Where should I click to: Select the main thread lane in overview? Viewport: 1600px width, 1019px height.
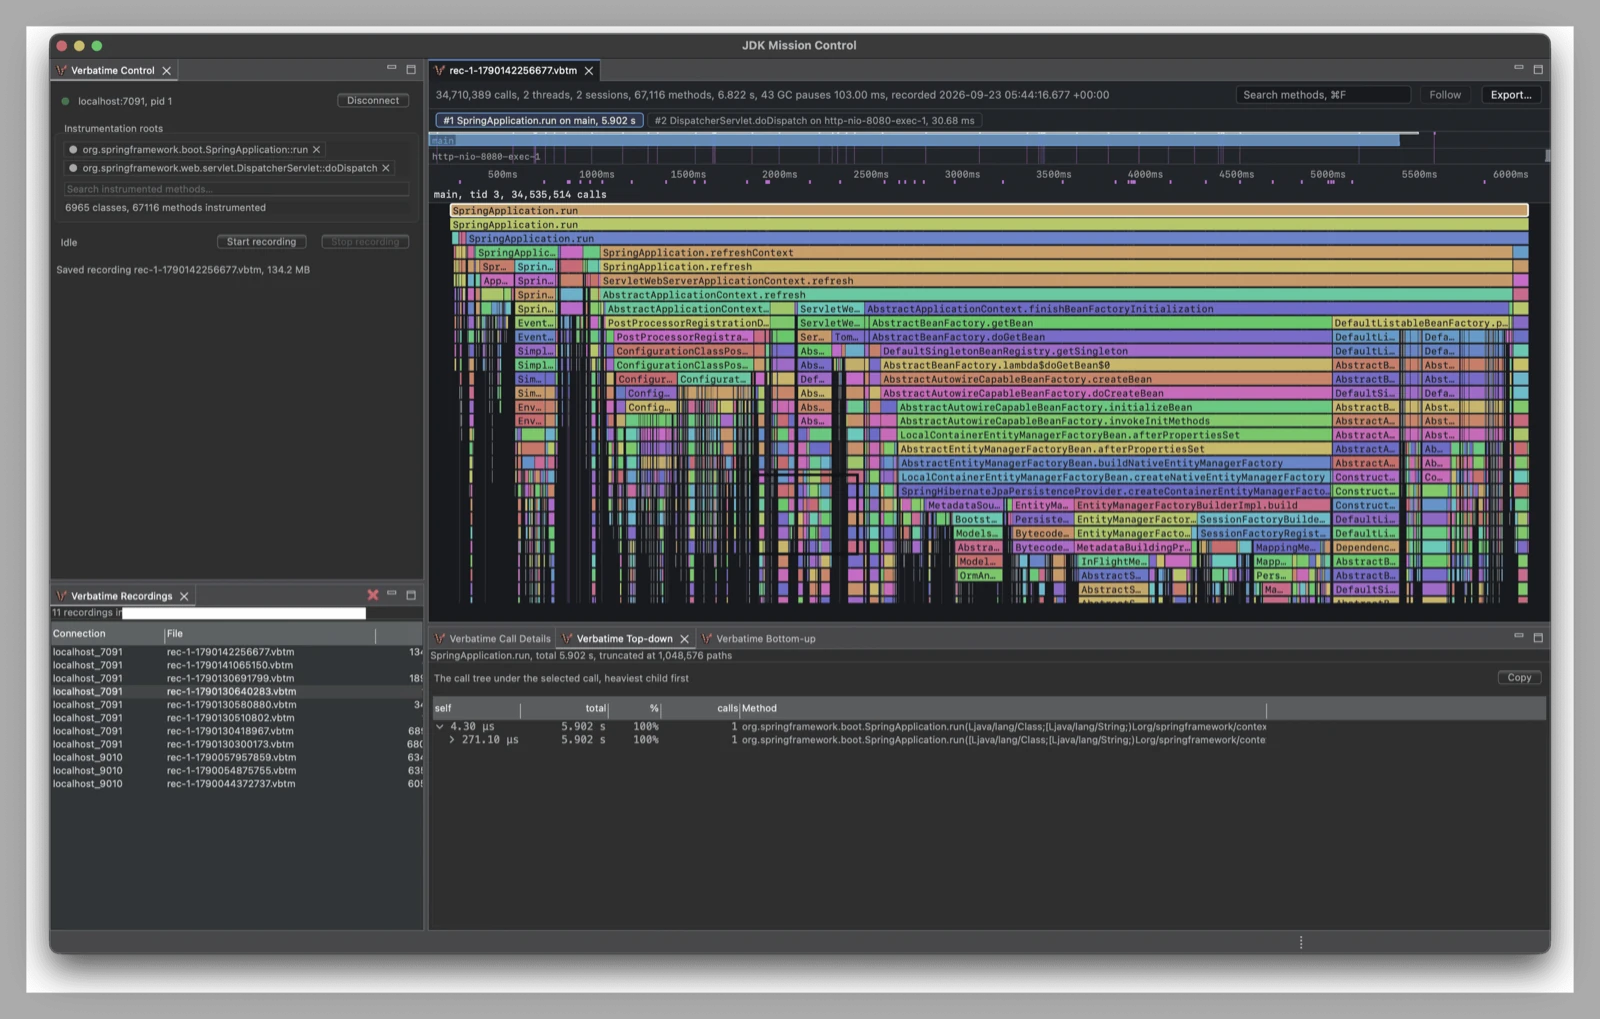[914, 141]
